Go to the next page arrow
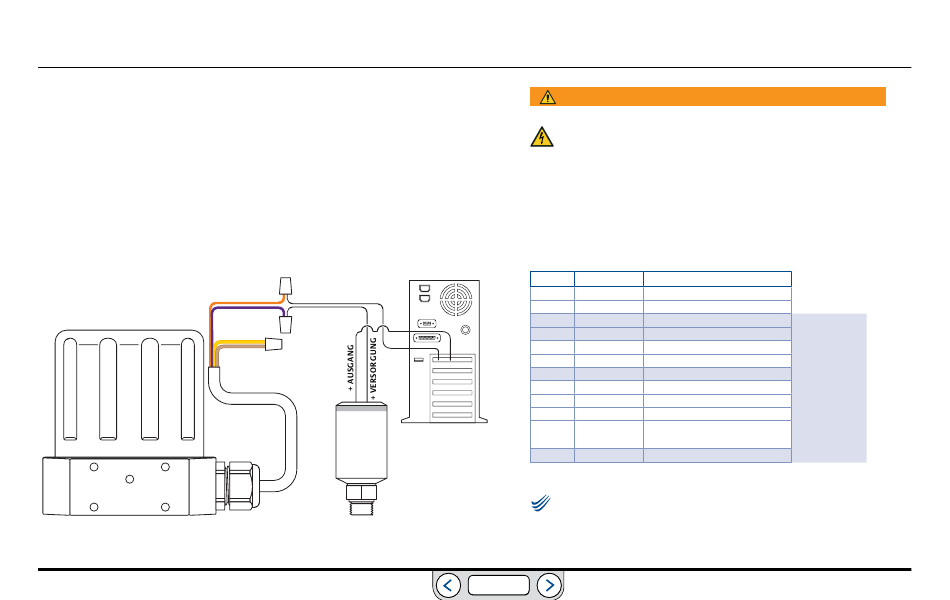Viewport: 950px width, 600px height. point(549,585)
